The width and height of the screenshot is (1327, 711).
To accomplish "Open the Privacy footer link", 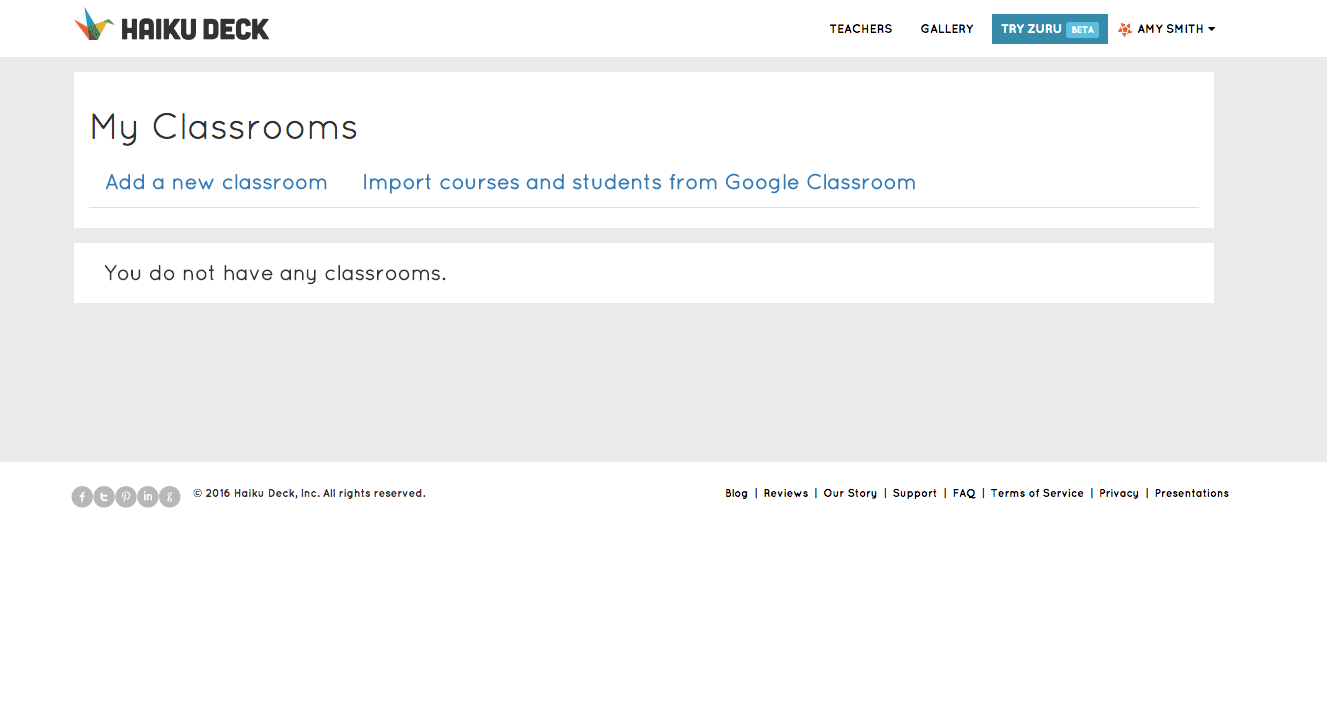I will pos(1118,493).
